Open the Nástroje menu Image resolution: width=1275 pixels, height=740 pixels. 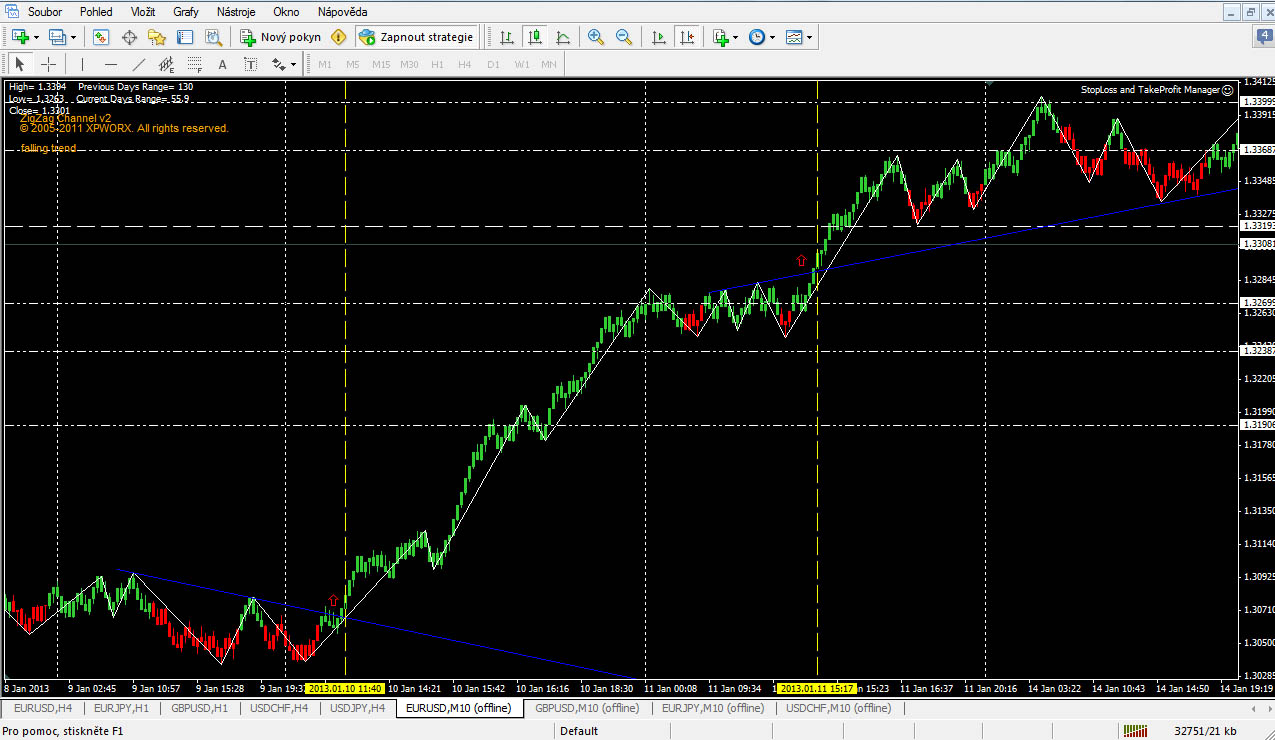235,12
